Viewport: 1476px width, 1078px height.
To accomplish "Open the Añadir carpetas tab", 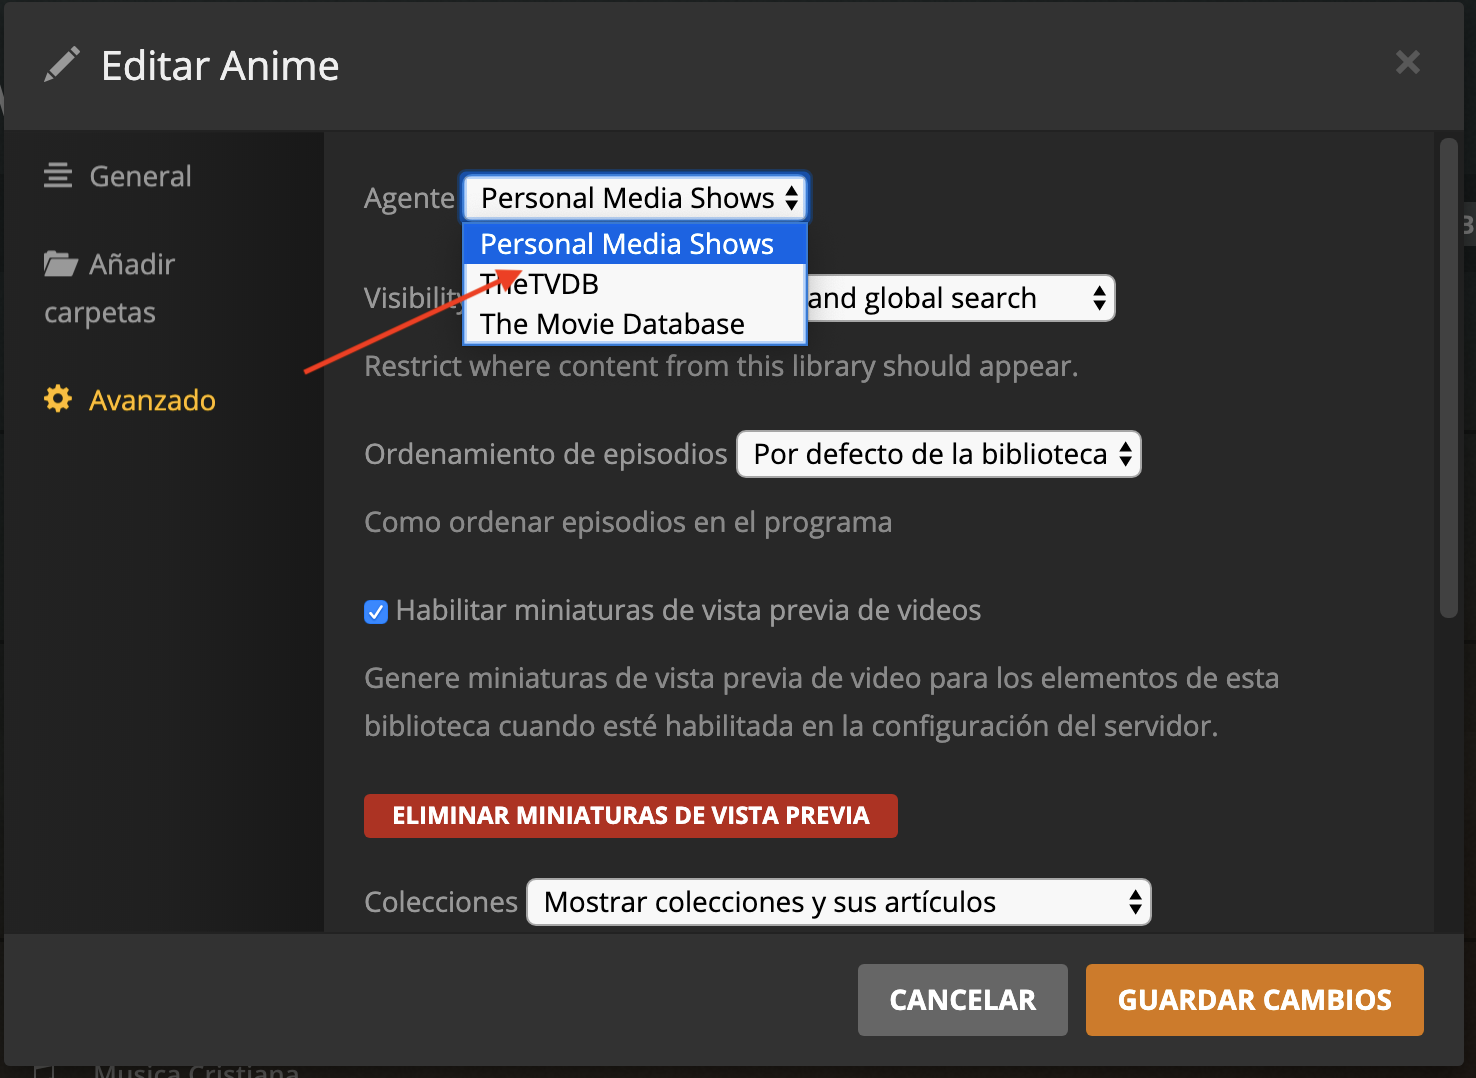I will pos(110,288).
